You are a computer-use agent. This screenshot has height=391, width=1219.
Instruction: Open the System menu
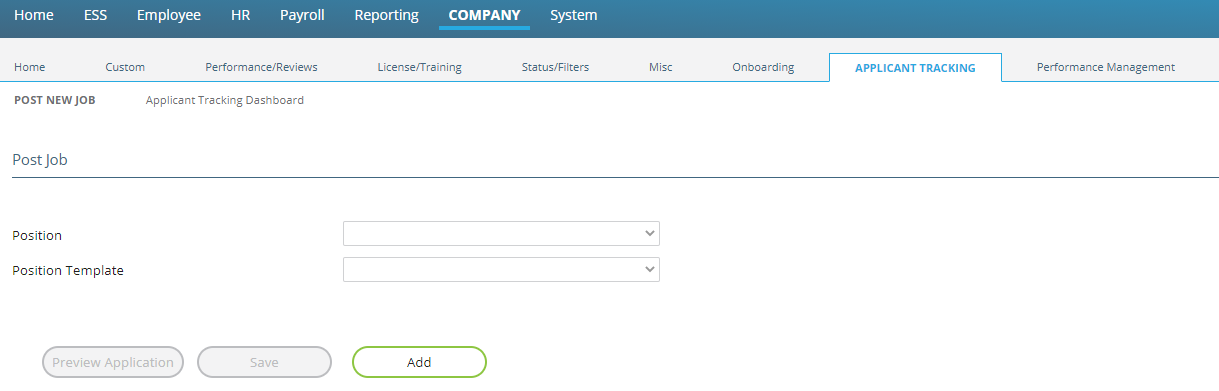574,15
